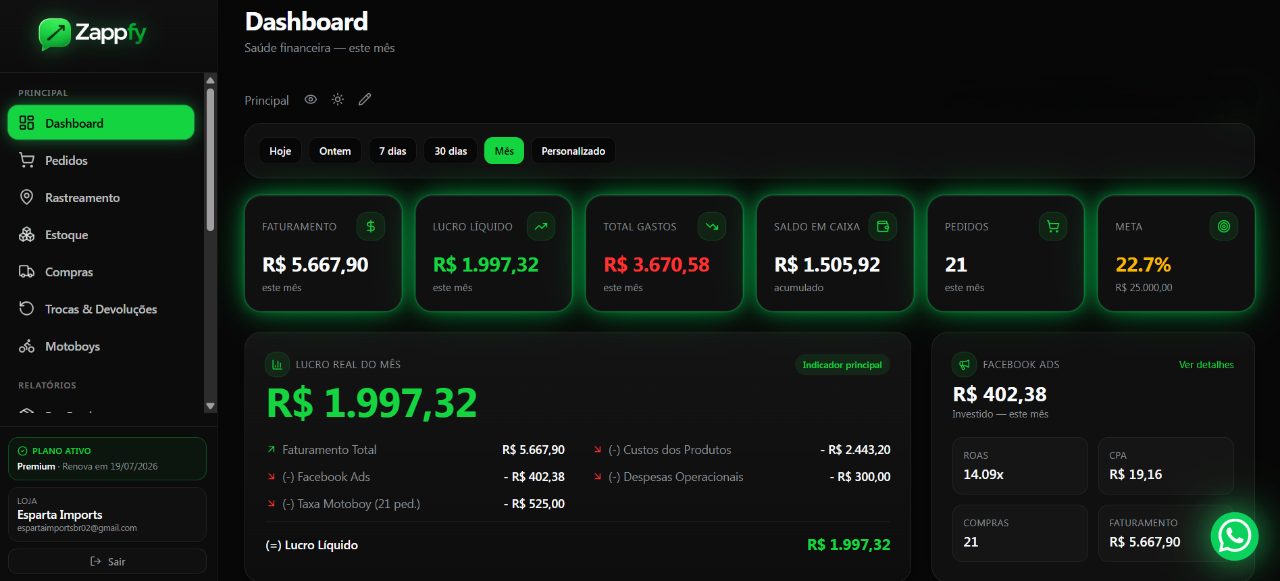Click the sidebar scroll up arrow
This screenshot has height=581, width=1280.
[210, 80]
